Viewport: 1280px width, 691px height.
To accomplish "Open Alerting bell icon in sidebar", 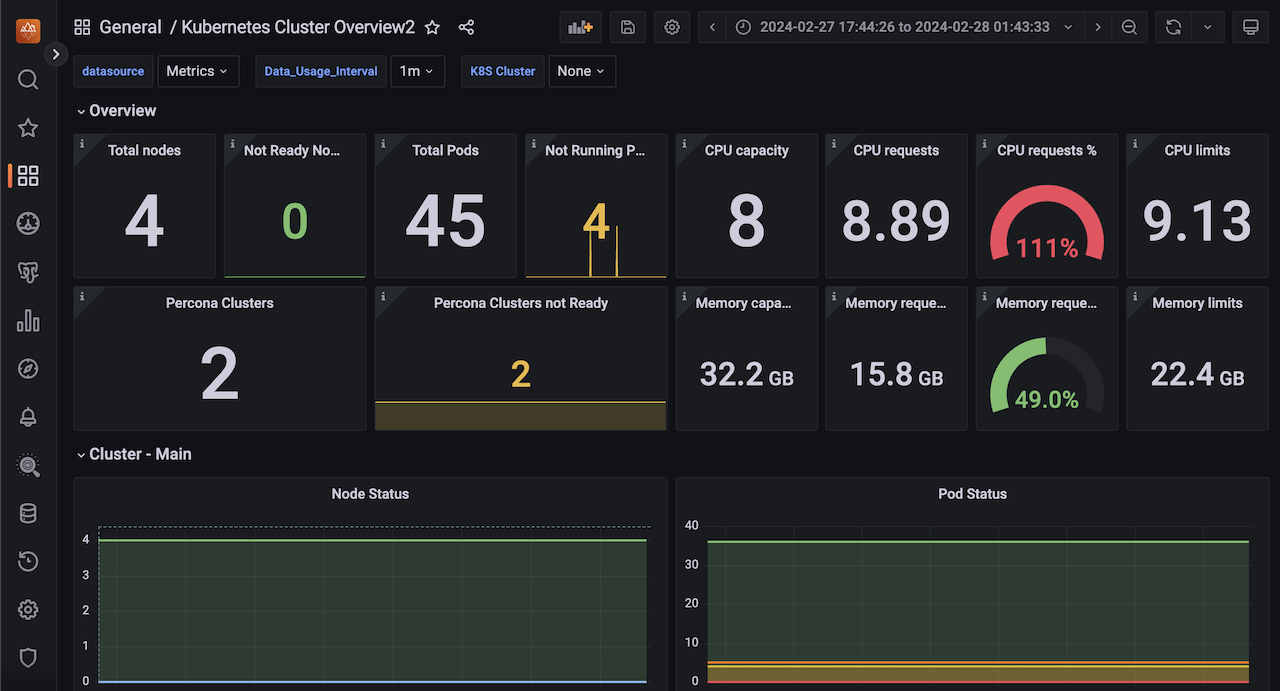I will pos(28,417).
